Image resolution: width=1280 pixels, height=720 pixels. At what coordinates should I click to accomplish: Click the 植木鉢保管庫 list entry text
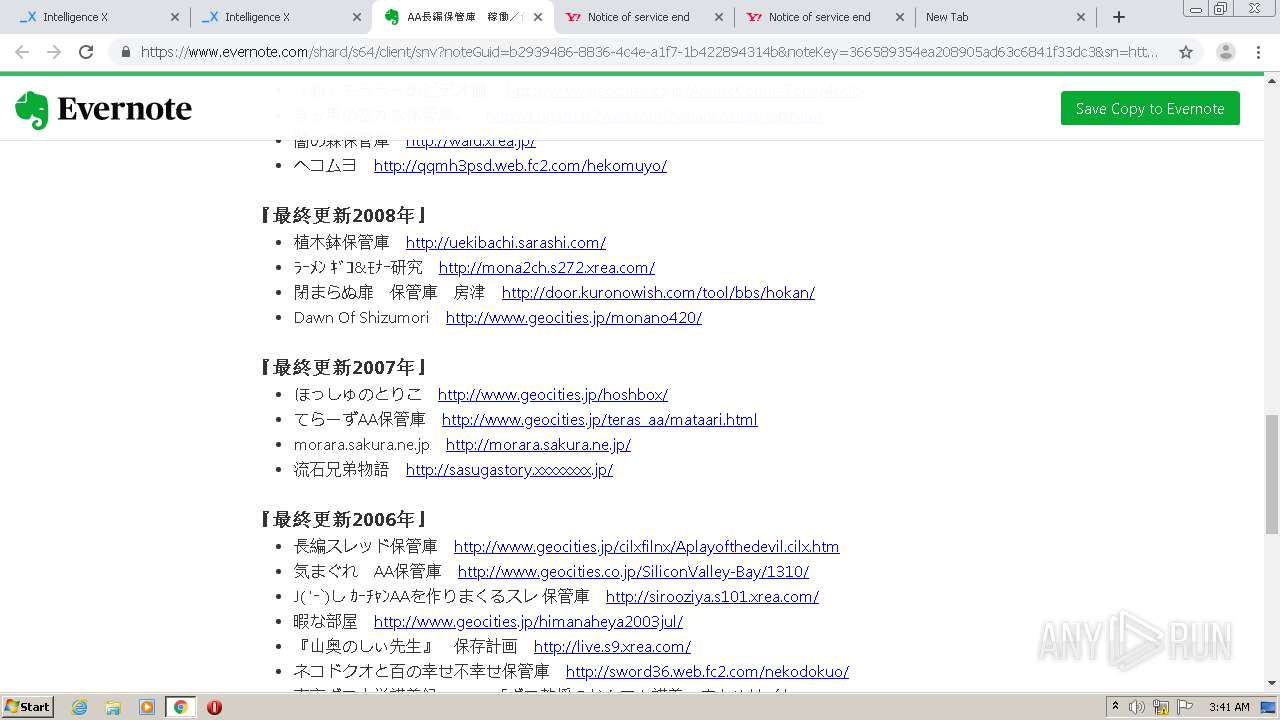(x=341, y=243)
